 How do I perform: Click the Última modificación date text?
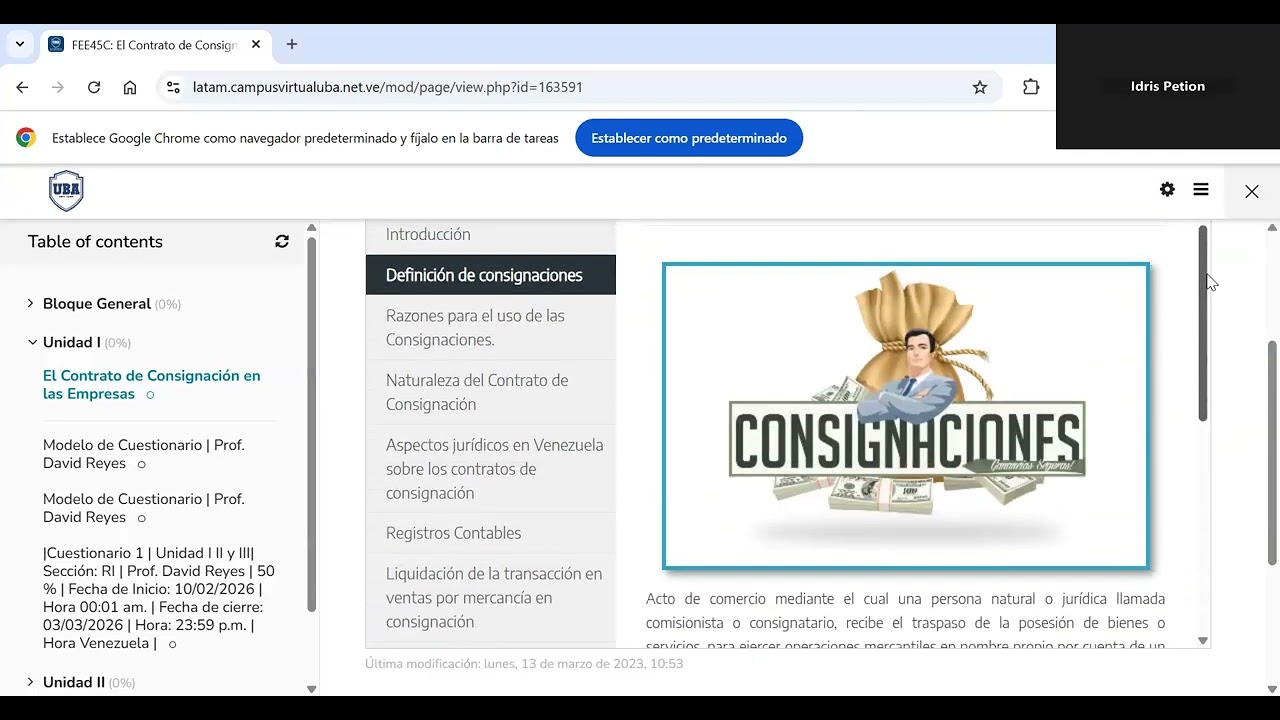coord(524,663)
